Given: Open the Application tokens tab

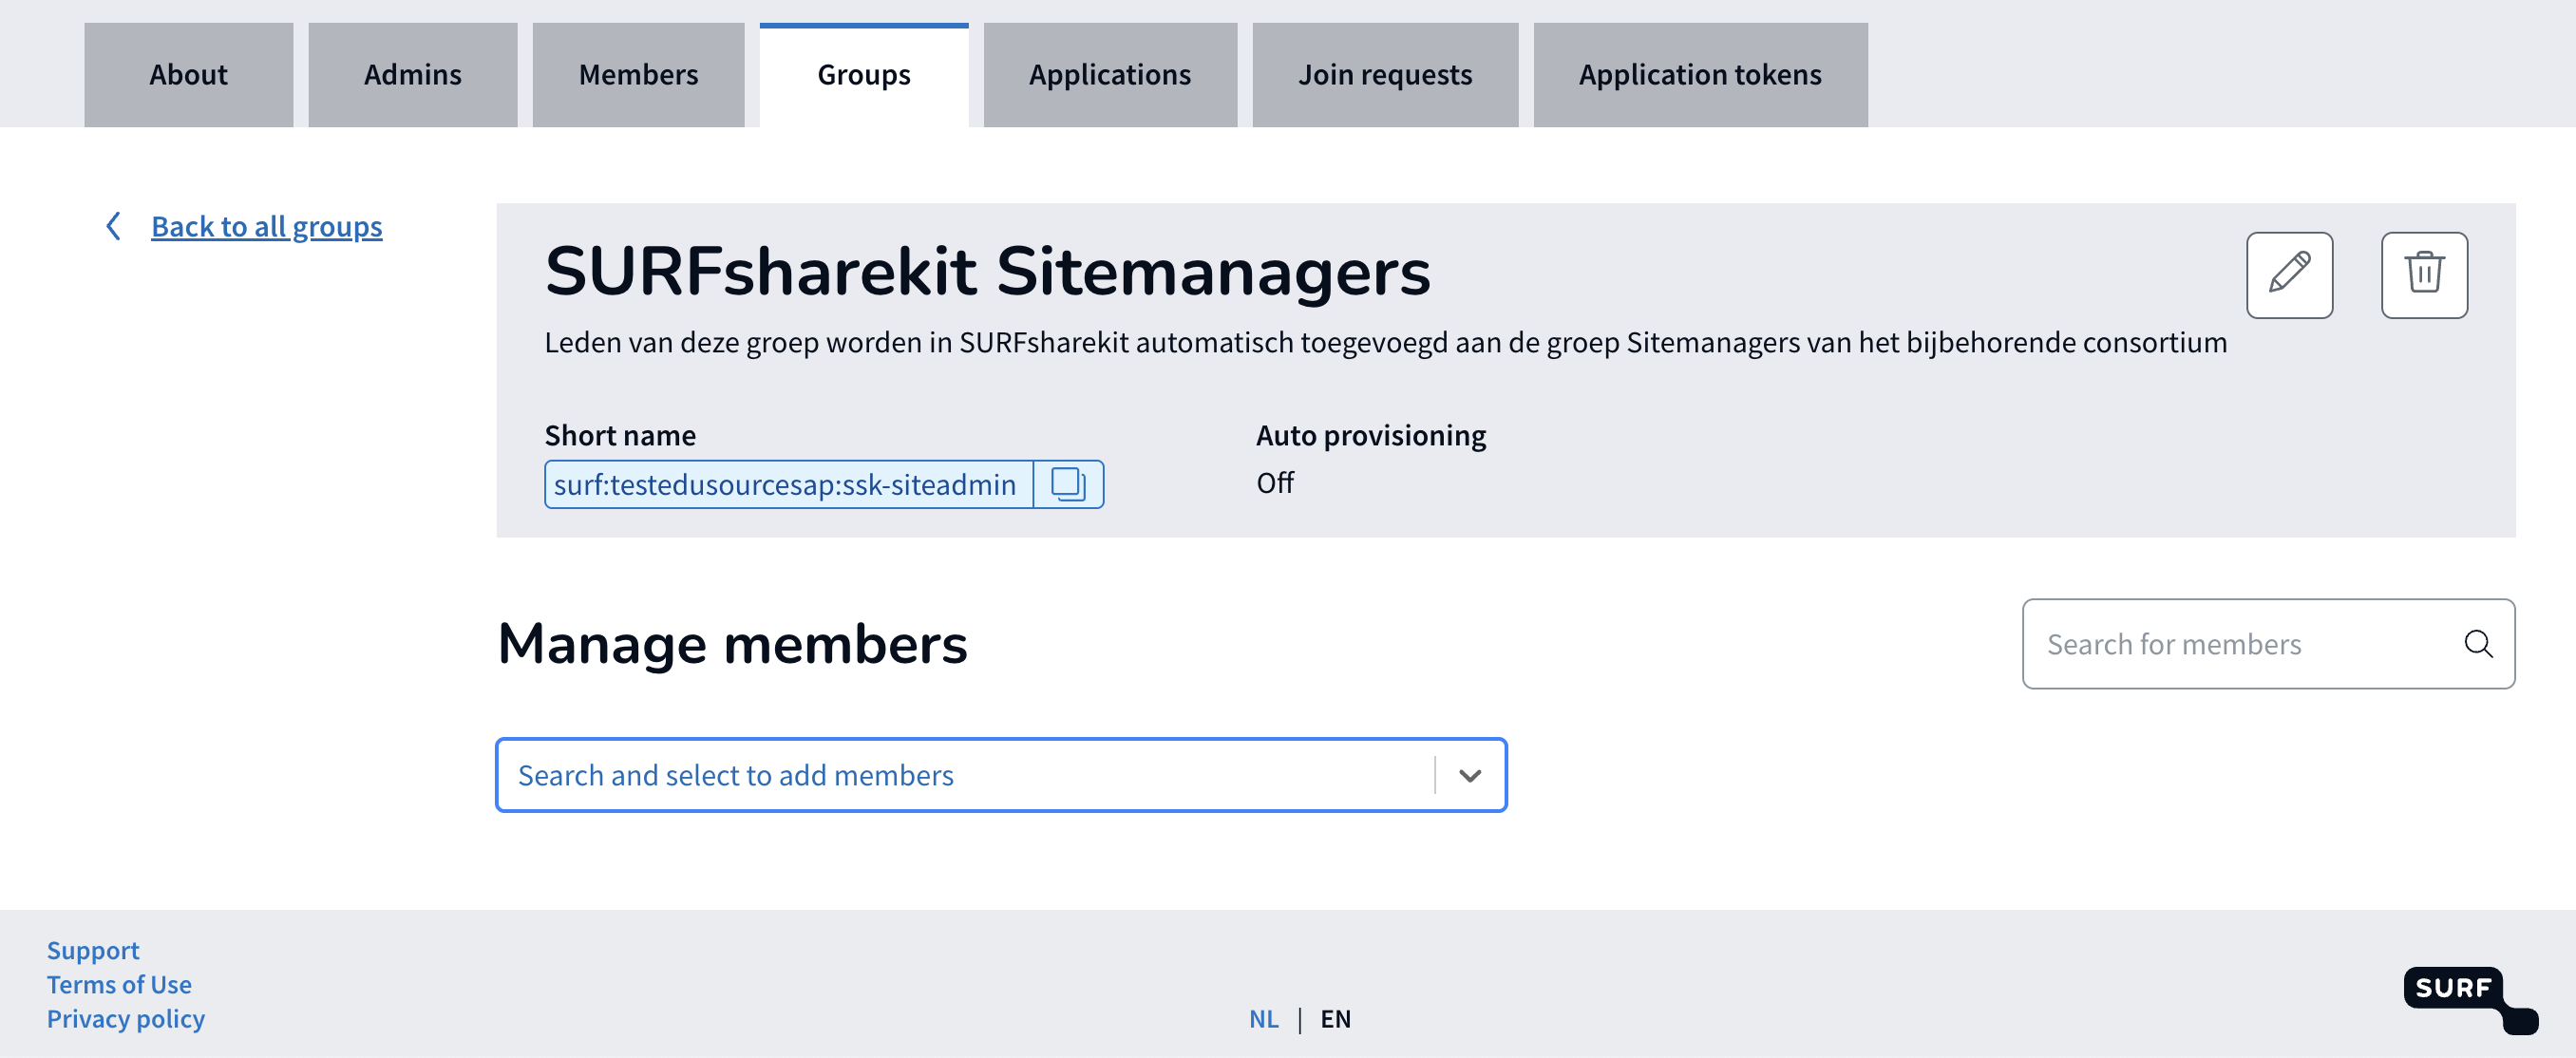Looking at the screenshot, I should point(1700,75).
